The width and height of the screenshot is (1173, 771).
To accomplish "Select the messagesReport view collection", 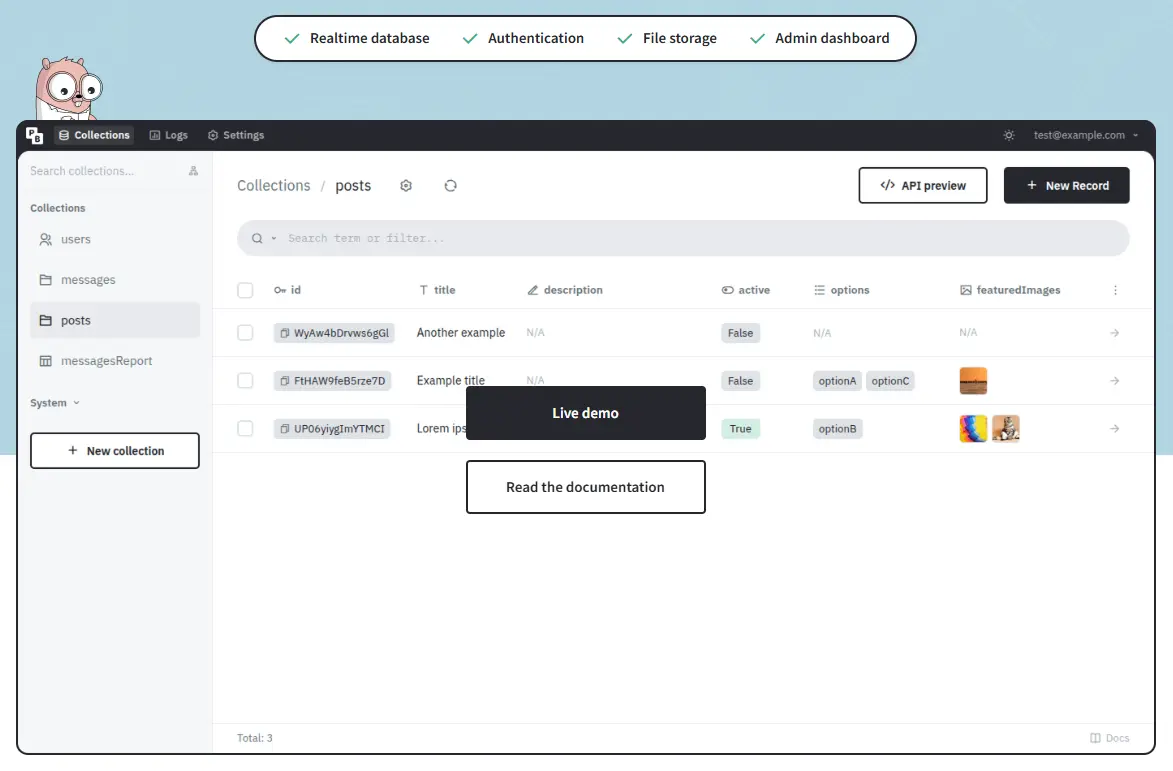I will [114, 360].
